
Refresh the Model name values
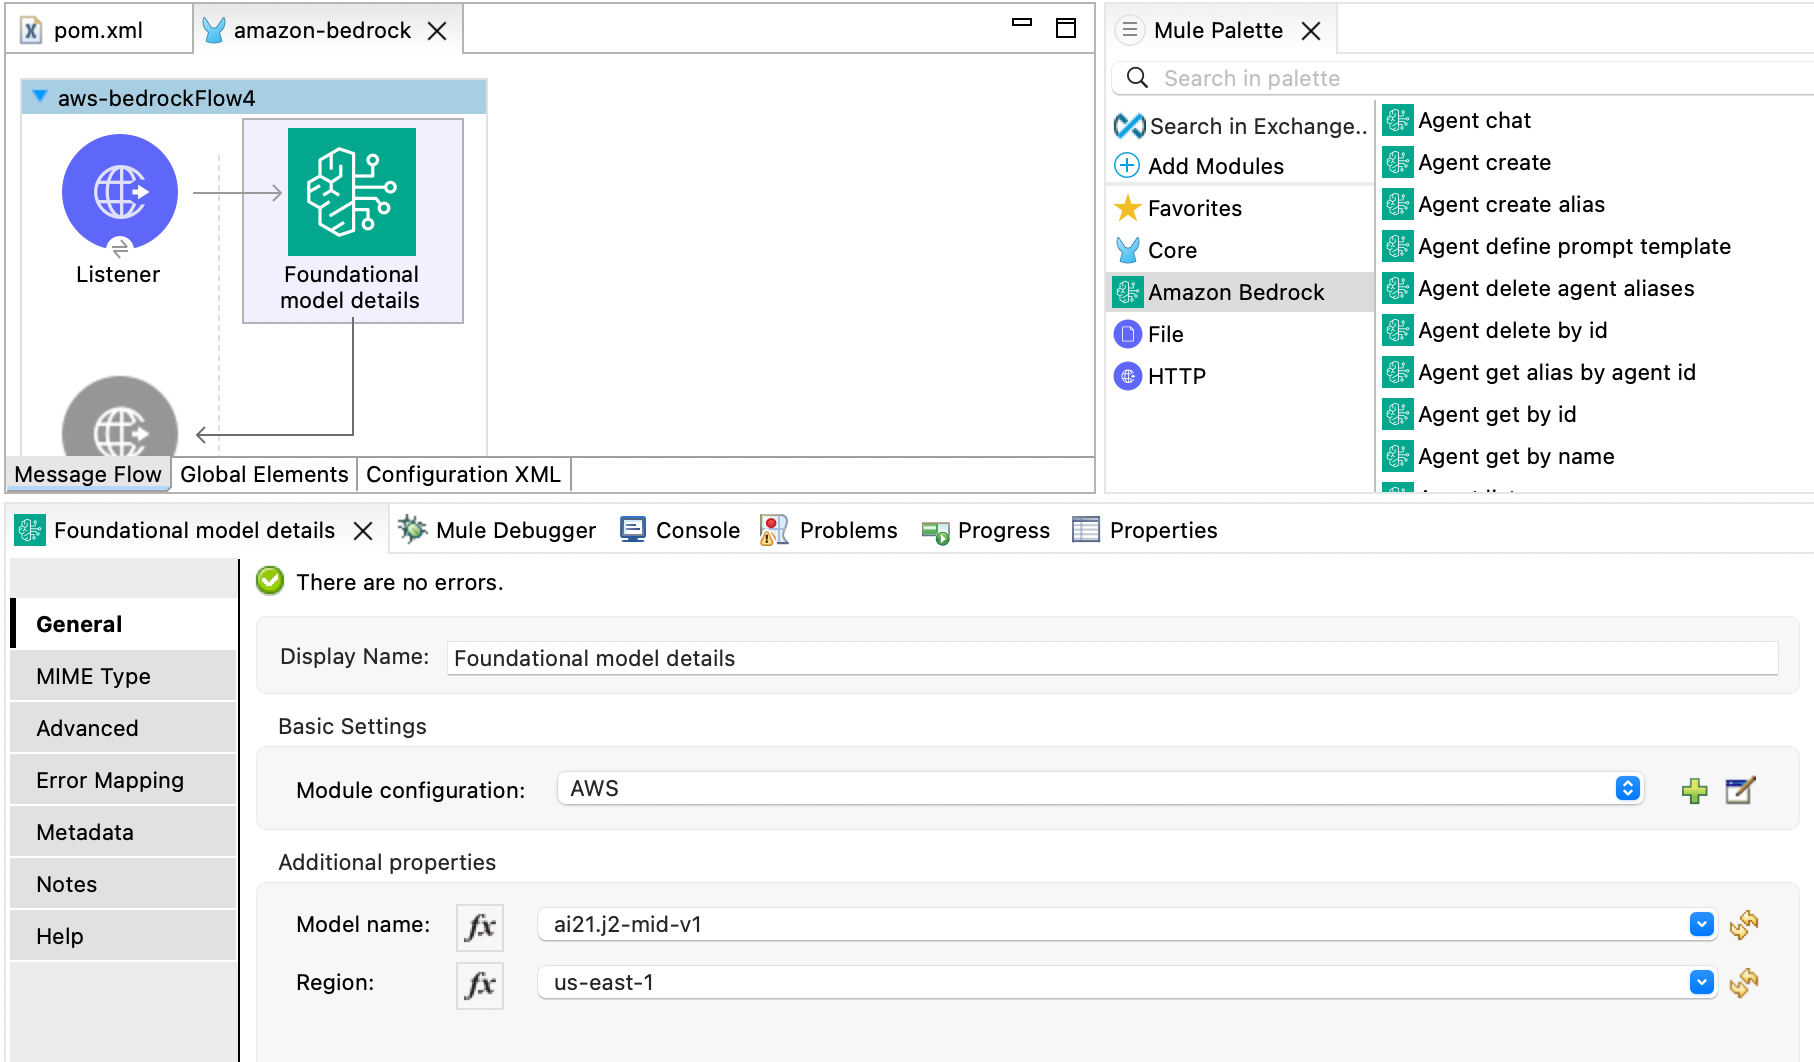coord(1743,924)
